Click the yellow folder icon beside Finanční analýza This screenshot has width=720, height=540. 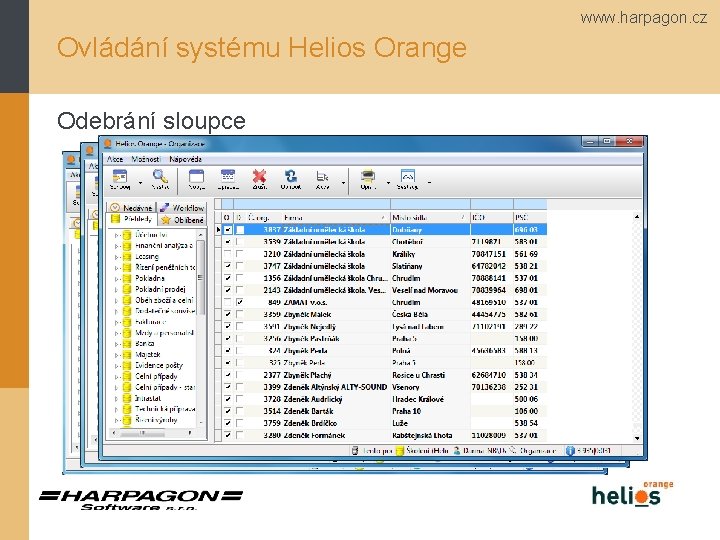(127, 246)
